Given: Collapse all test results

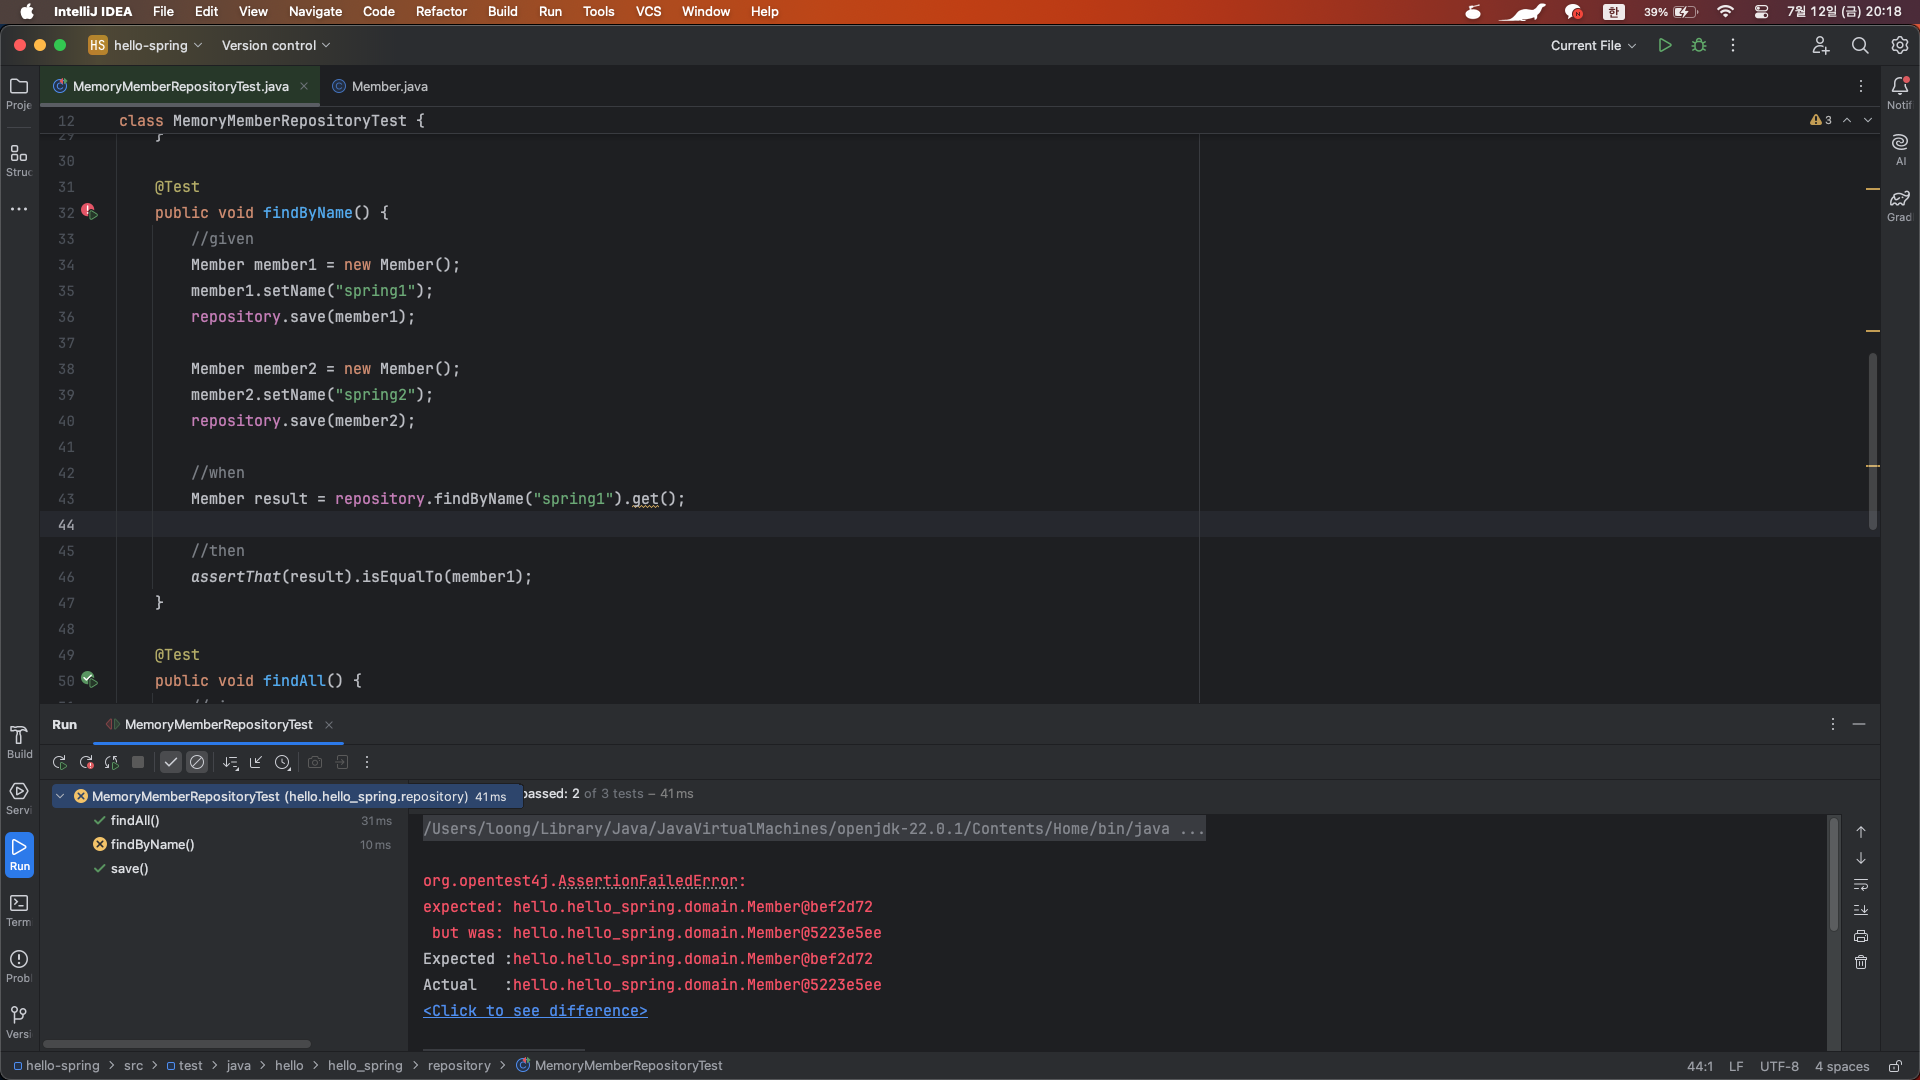Looking at the screenshot, I should point(256,762).
